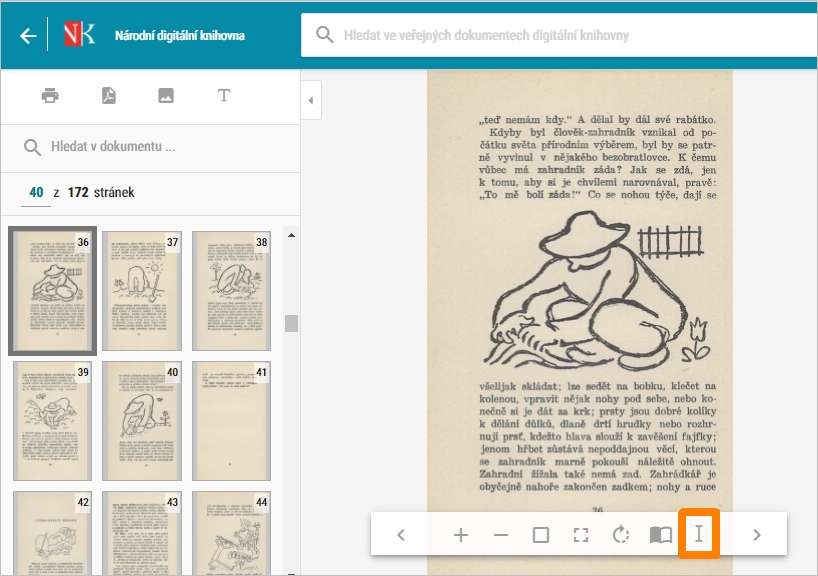Image resolution: width=818 pixels, height=576 pixels.
Task: Activate the text selection tool
Action: point(699,534)
